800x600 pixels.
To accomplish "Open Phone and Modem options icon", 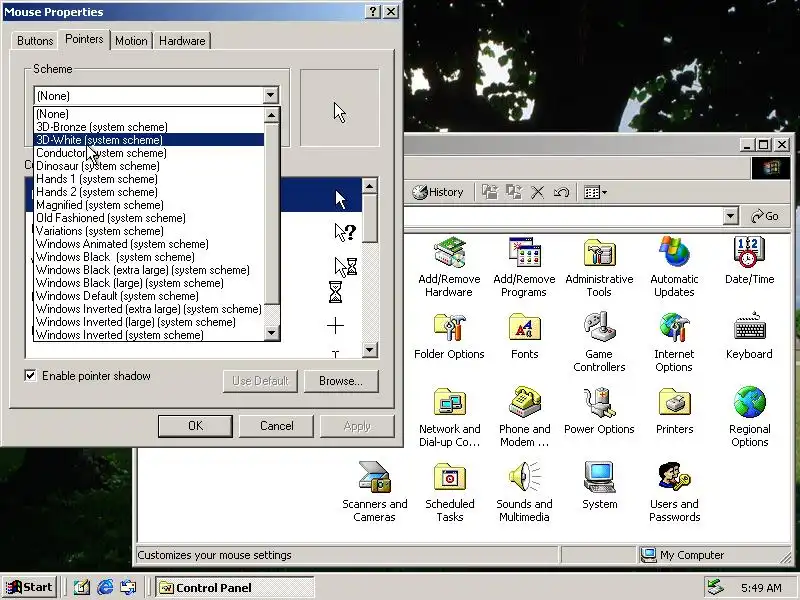I will coord(524,417).
